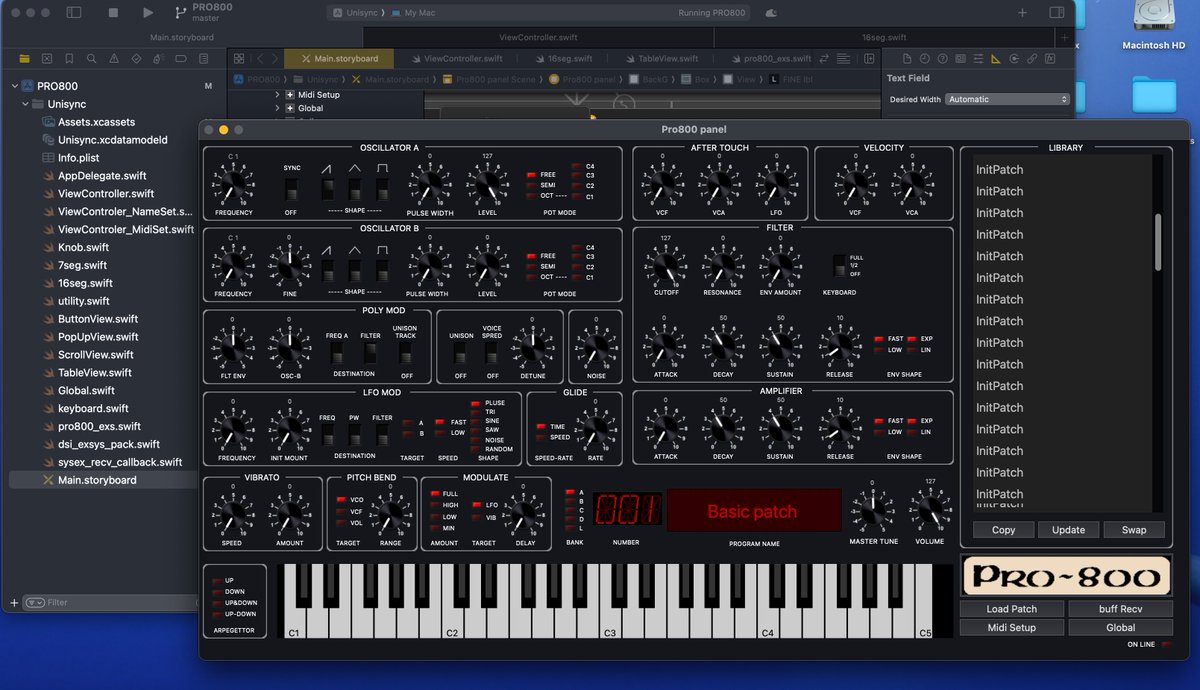This screenshot has height=690, width=1200.
Task: Stop the running PRO800 app in Xcode
Action: 112,13
